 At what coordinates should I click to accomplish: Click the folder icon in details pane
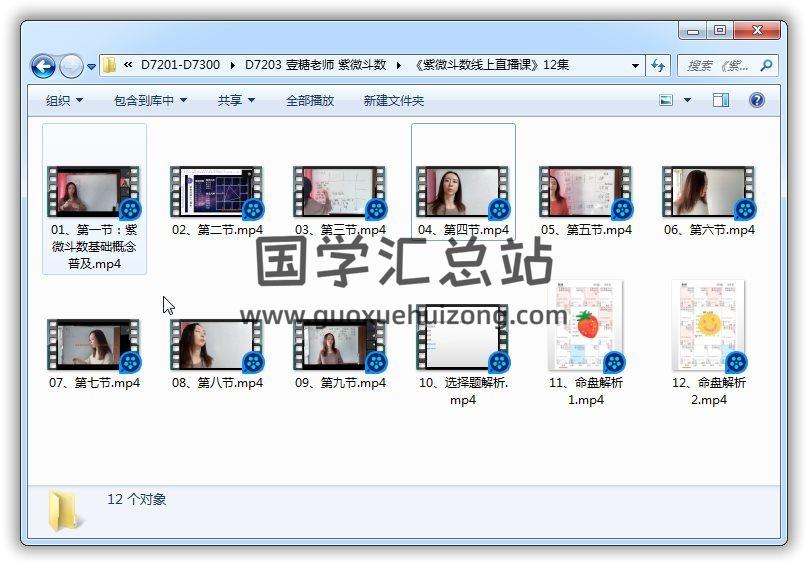click(65, 511)
